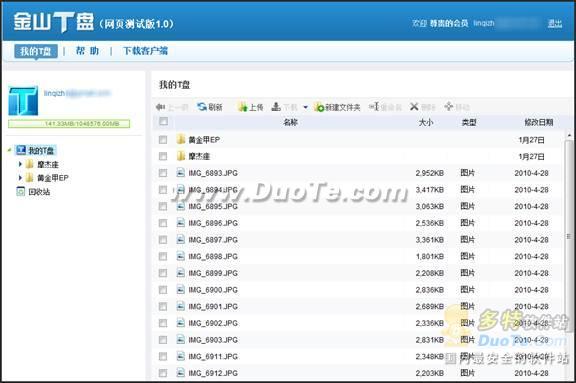The width and height of the screenshot is (576, 383).
Task: Expand the 黄金甲EP folder in sidebar tree
Action: coord(20,178)
